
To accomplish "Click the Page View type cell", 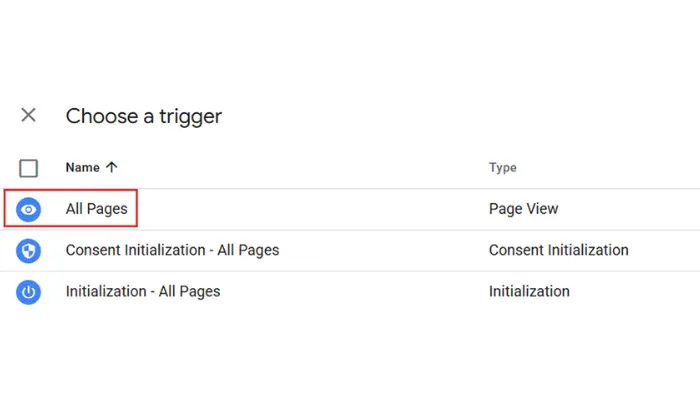I will (523, 209).
